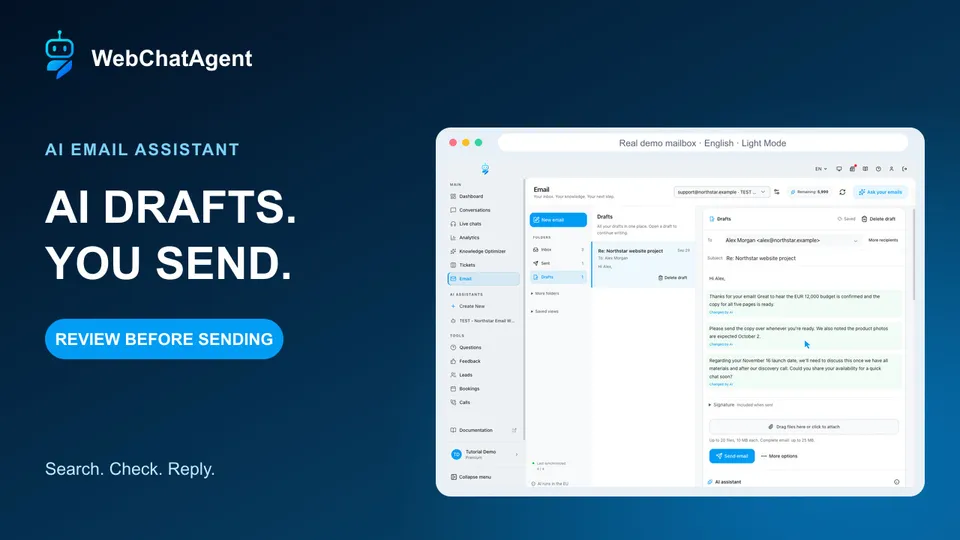Select the Email sidebar item
This screenshot has height=540, width=960.
[x=484, y=279]
